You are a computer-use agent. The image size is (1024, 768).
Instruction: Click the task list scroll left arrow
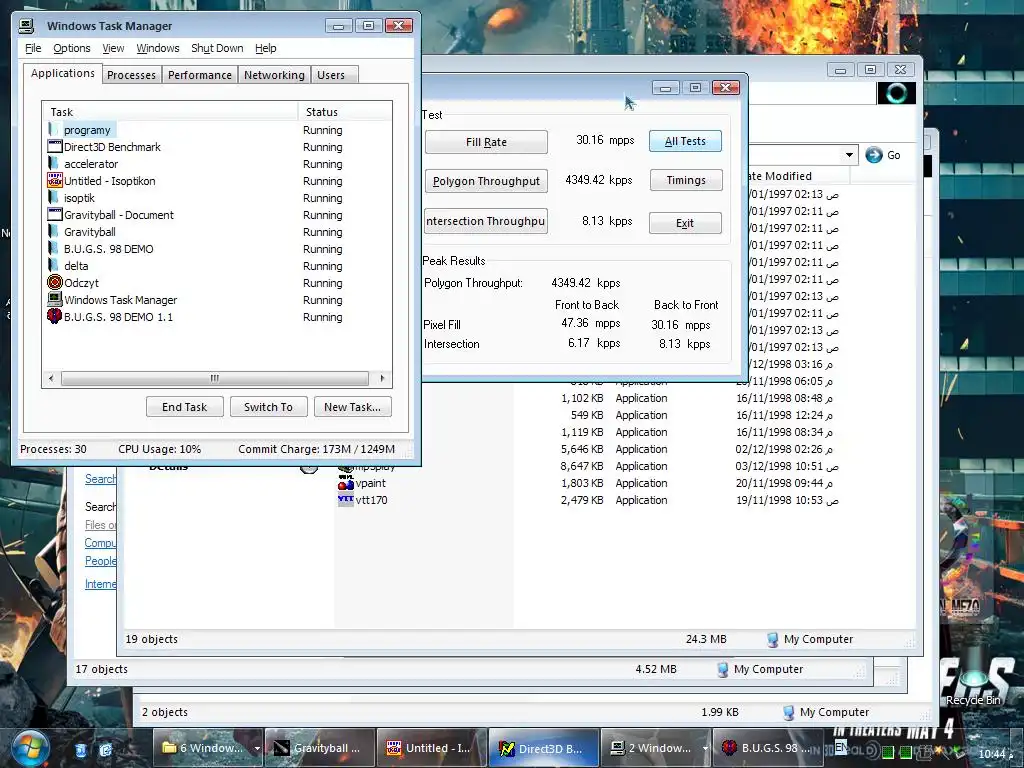coord(51,378)
